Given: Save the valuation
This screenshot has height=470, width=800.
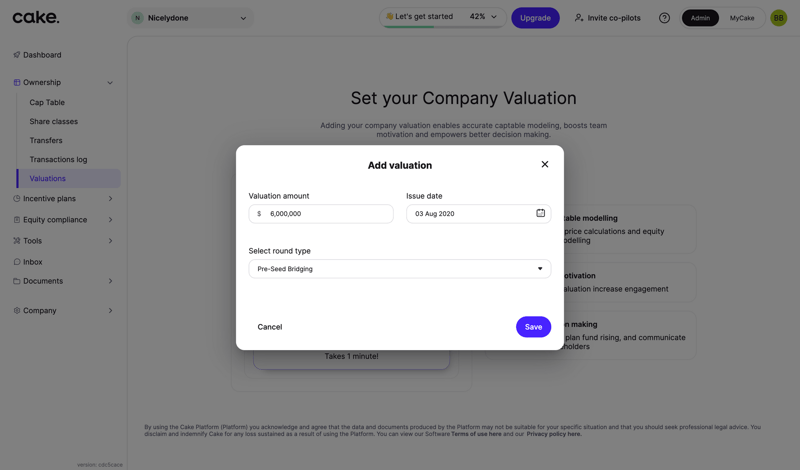Looking at the screenshot, I should (533, 327).
